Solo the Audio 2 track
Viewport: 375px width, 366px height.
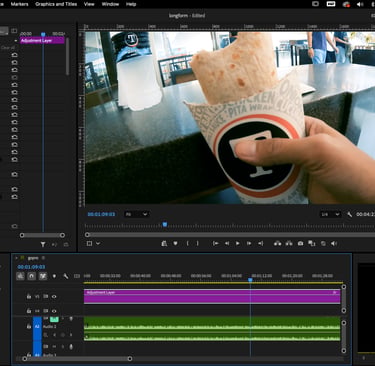[63, 319]
